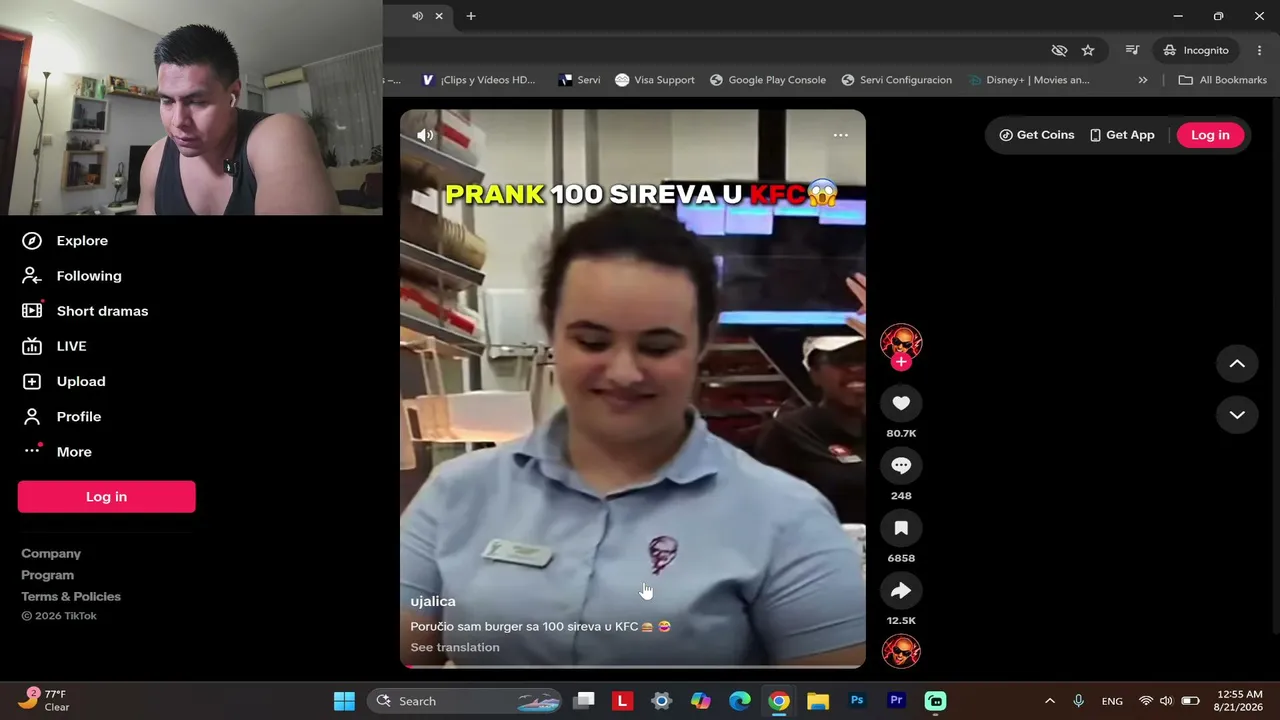The height and width of the screenshot is (720, 1280).
Task: Click the taskbar Search box
Action: coord(466,701)
